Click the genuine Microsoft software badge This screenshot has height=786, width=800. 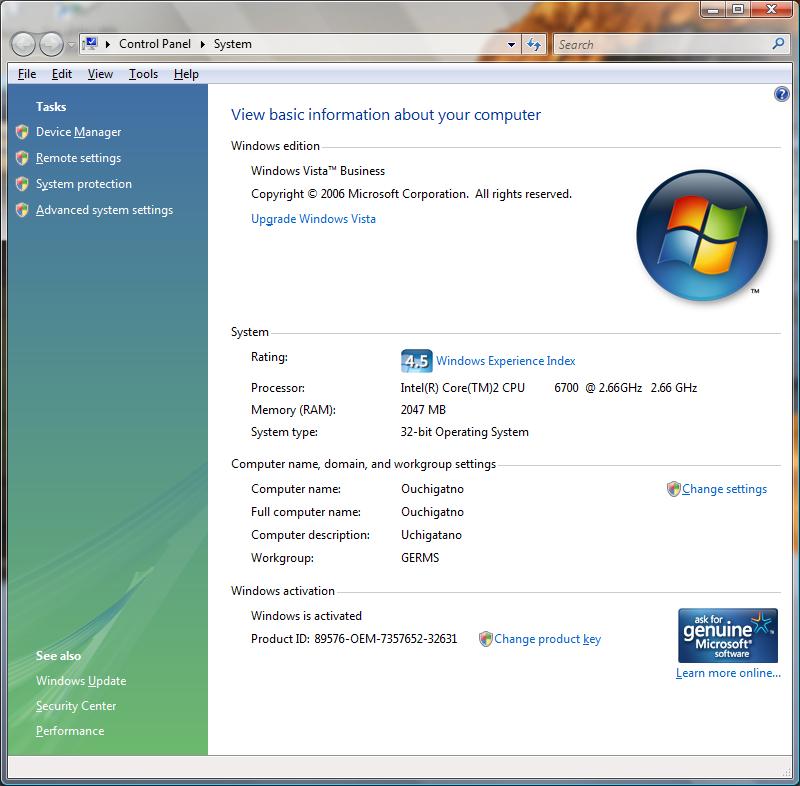point(728,636)
